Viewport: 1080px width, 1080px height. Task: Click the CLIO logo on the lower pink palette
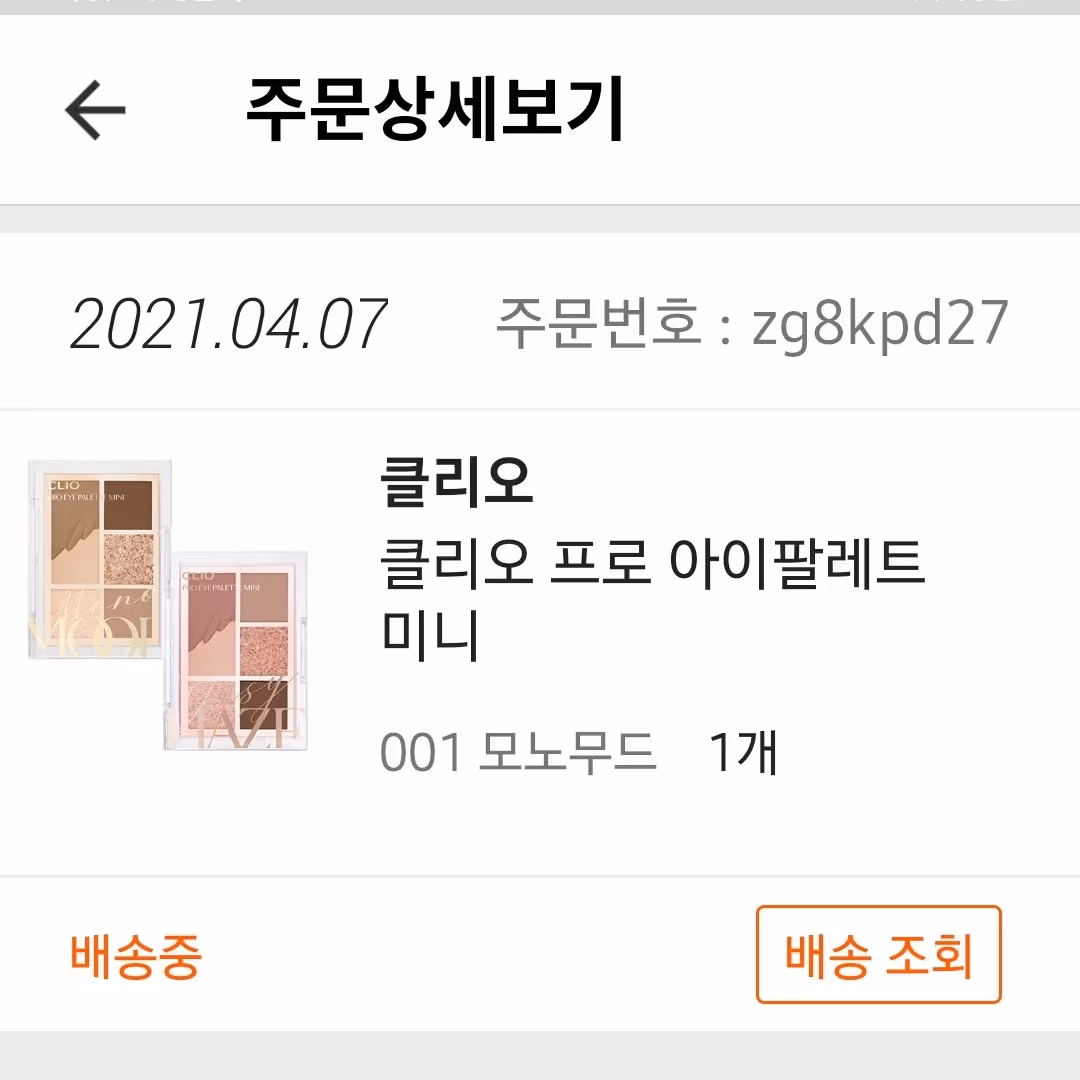click(198, 576)
